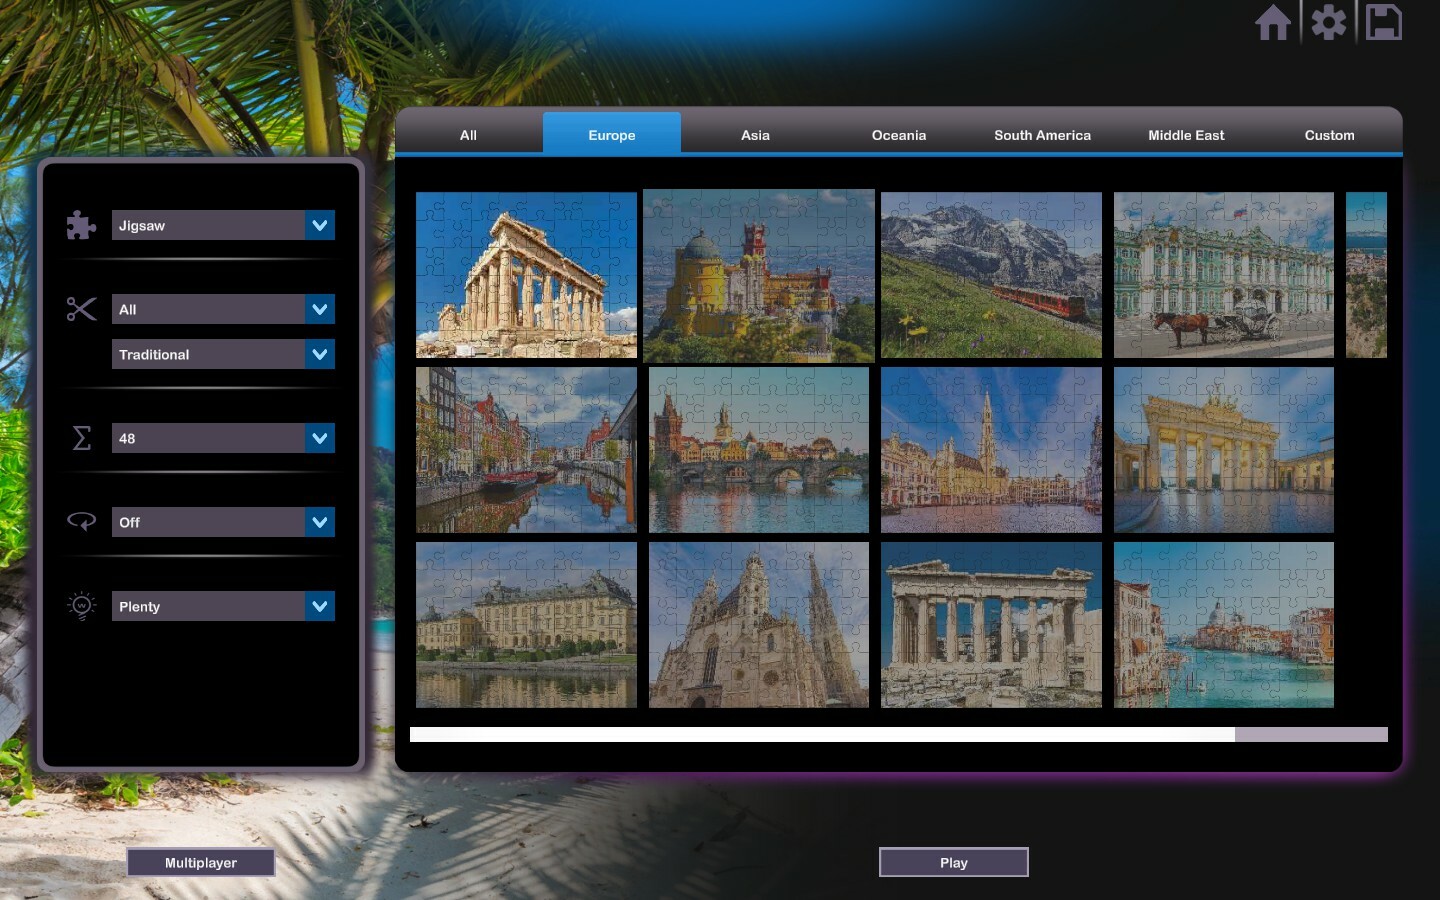The image size is (1440, 900).
Task: Open the Plenty hints dropdown
Action: coord(223,606)
